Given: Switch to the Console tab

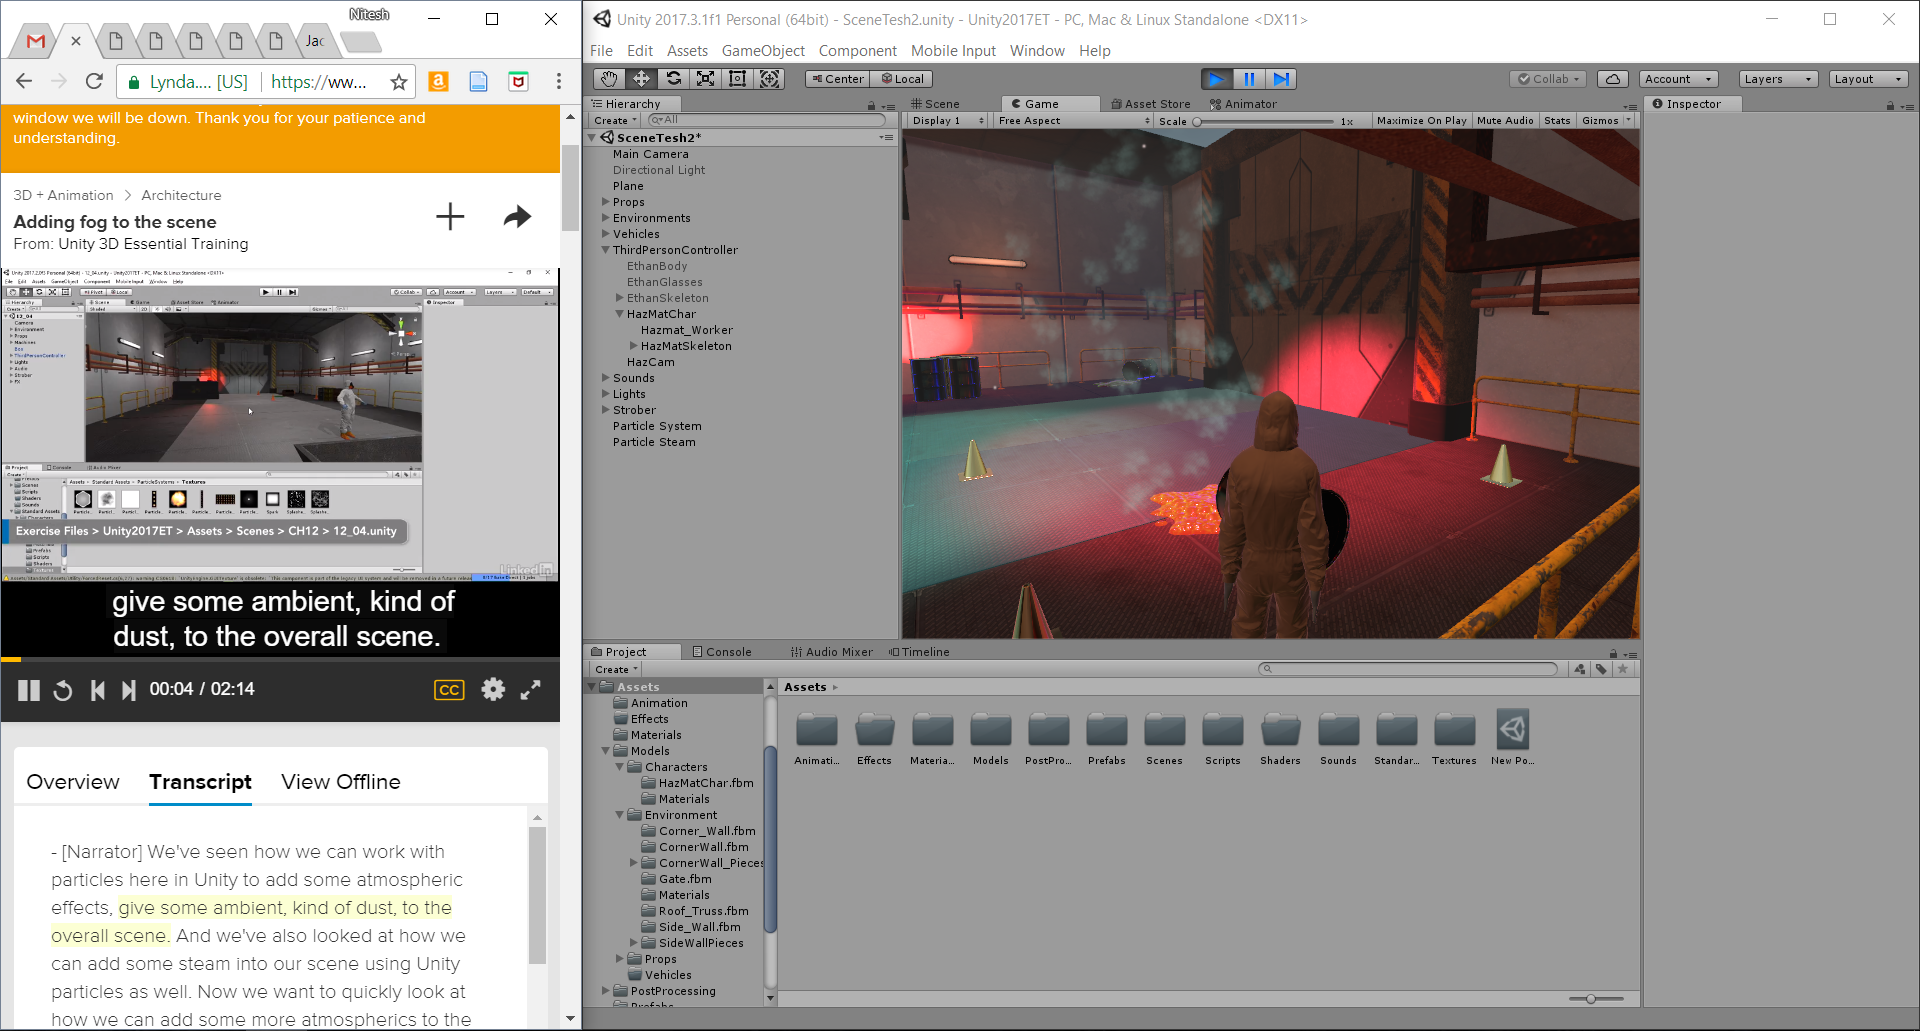Looking at the screenshot, I should [722, 652].
